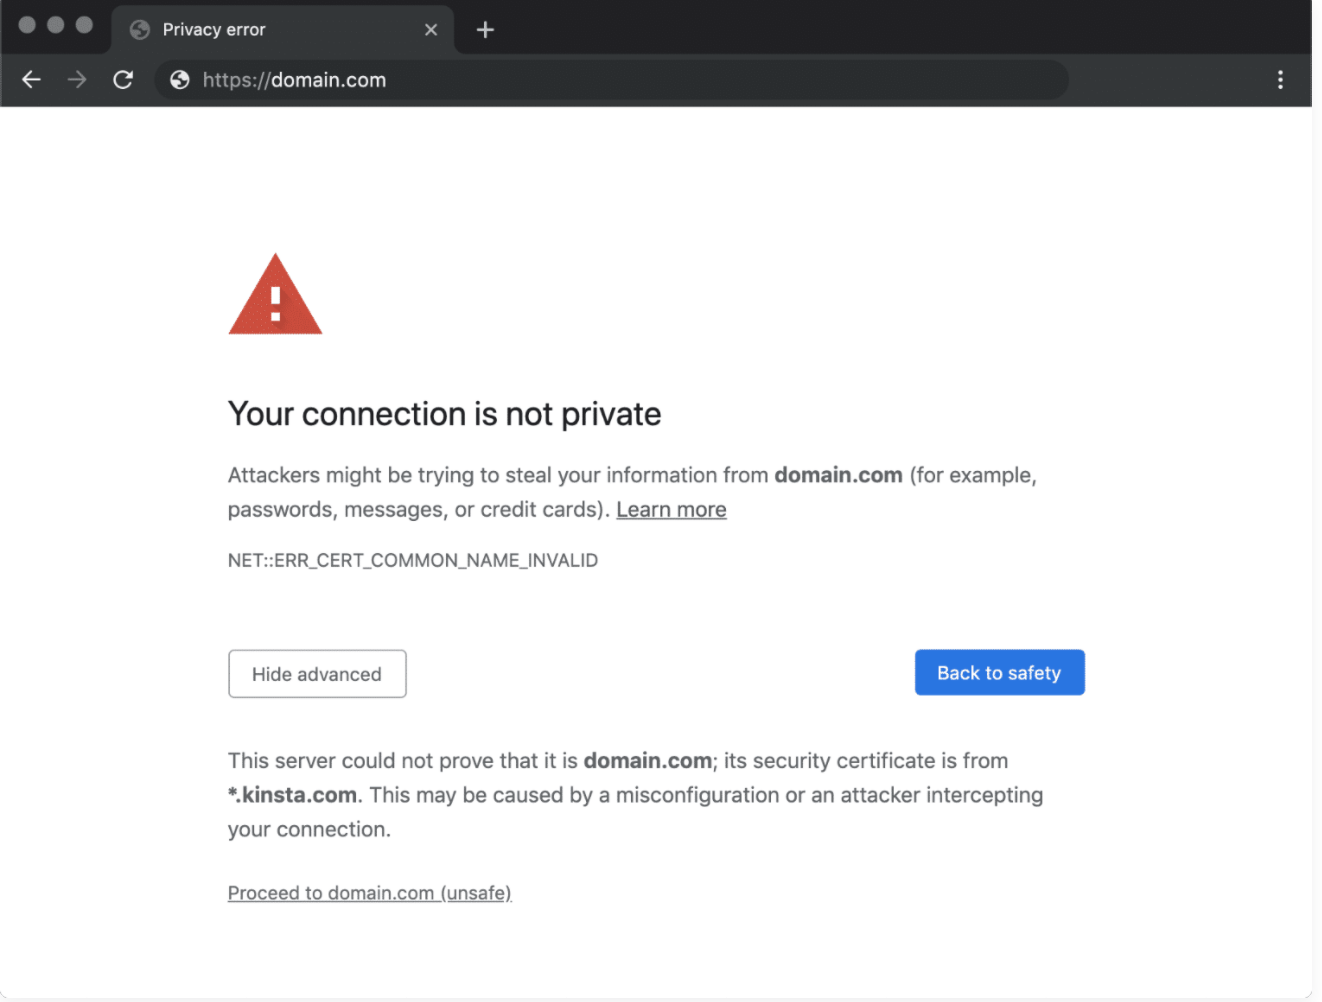Reload the page with the refresh icon
1322x1002 pixels.
(x=123, y=80)
